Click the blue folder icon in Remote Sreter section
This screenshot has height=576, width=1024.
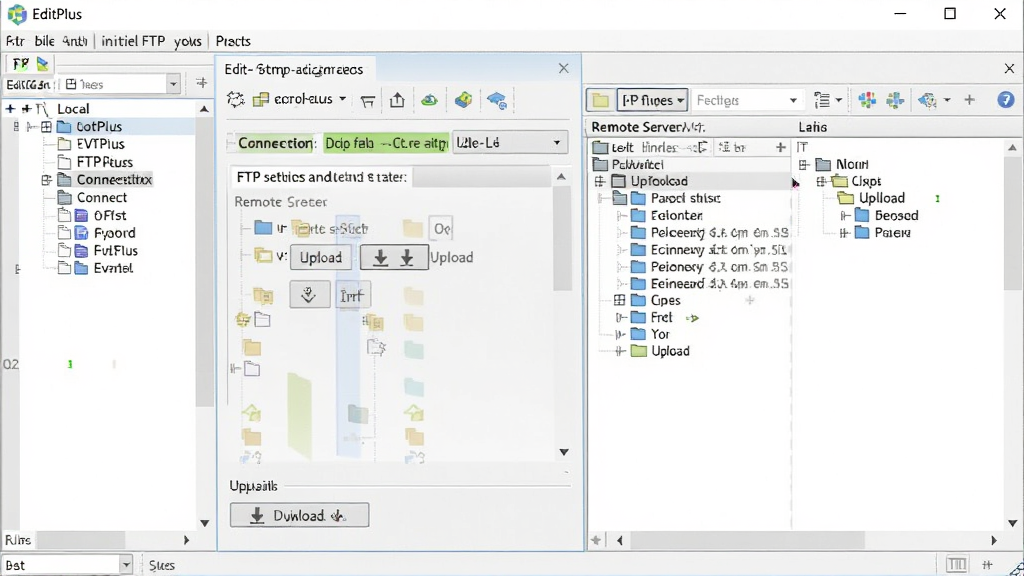point(263,228)
